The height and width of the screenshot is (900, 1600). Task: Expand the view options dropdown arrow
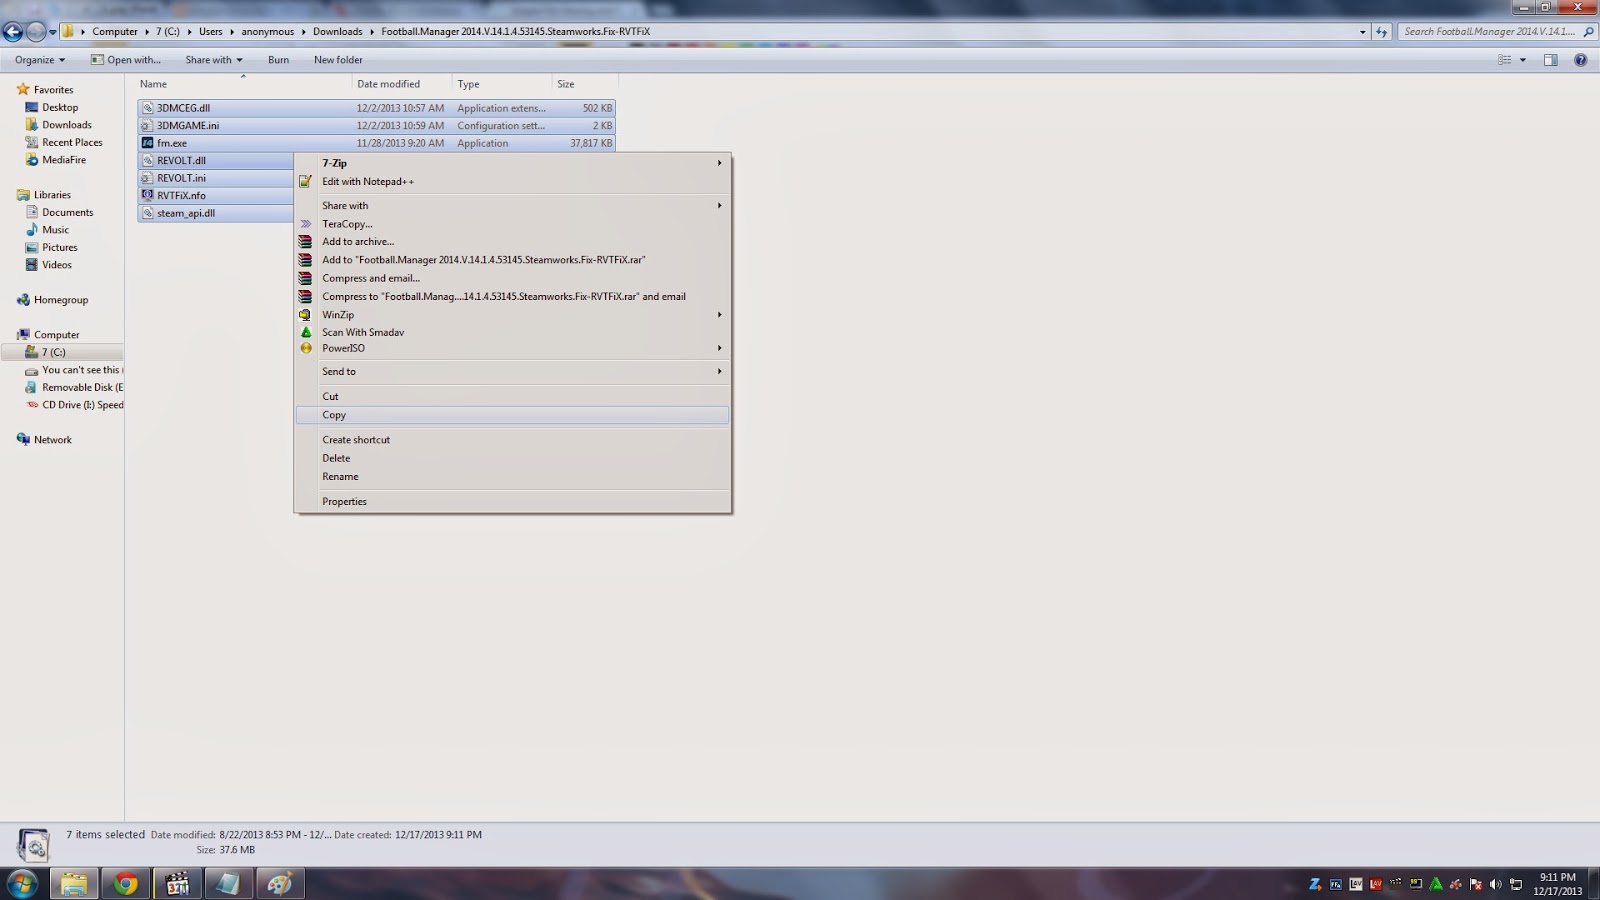coord(1523,60)
